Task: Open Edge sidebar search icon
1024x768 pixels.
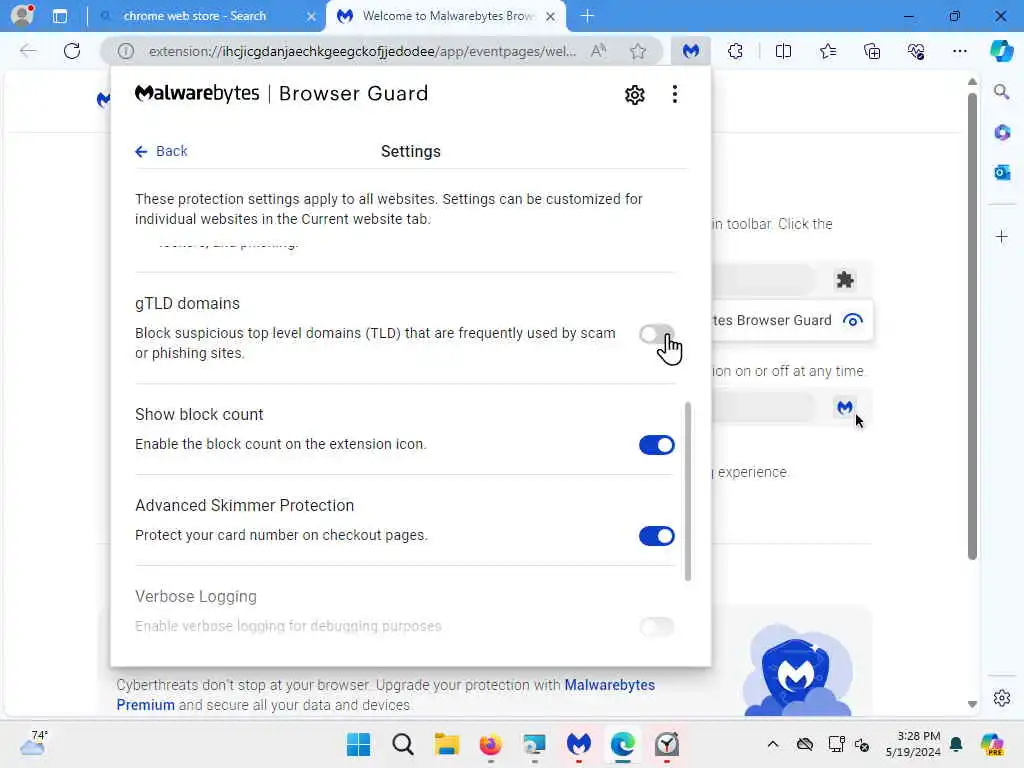Action: (x=1002, y=92)
